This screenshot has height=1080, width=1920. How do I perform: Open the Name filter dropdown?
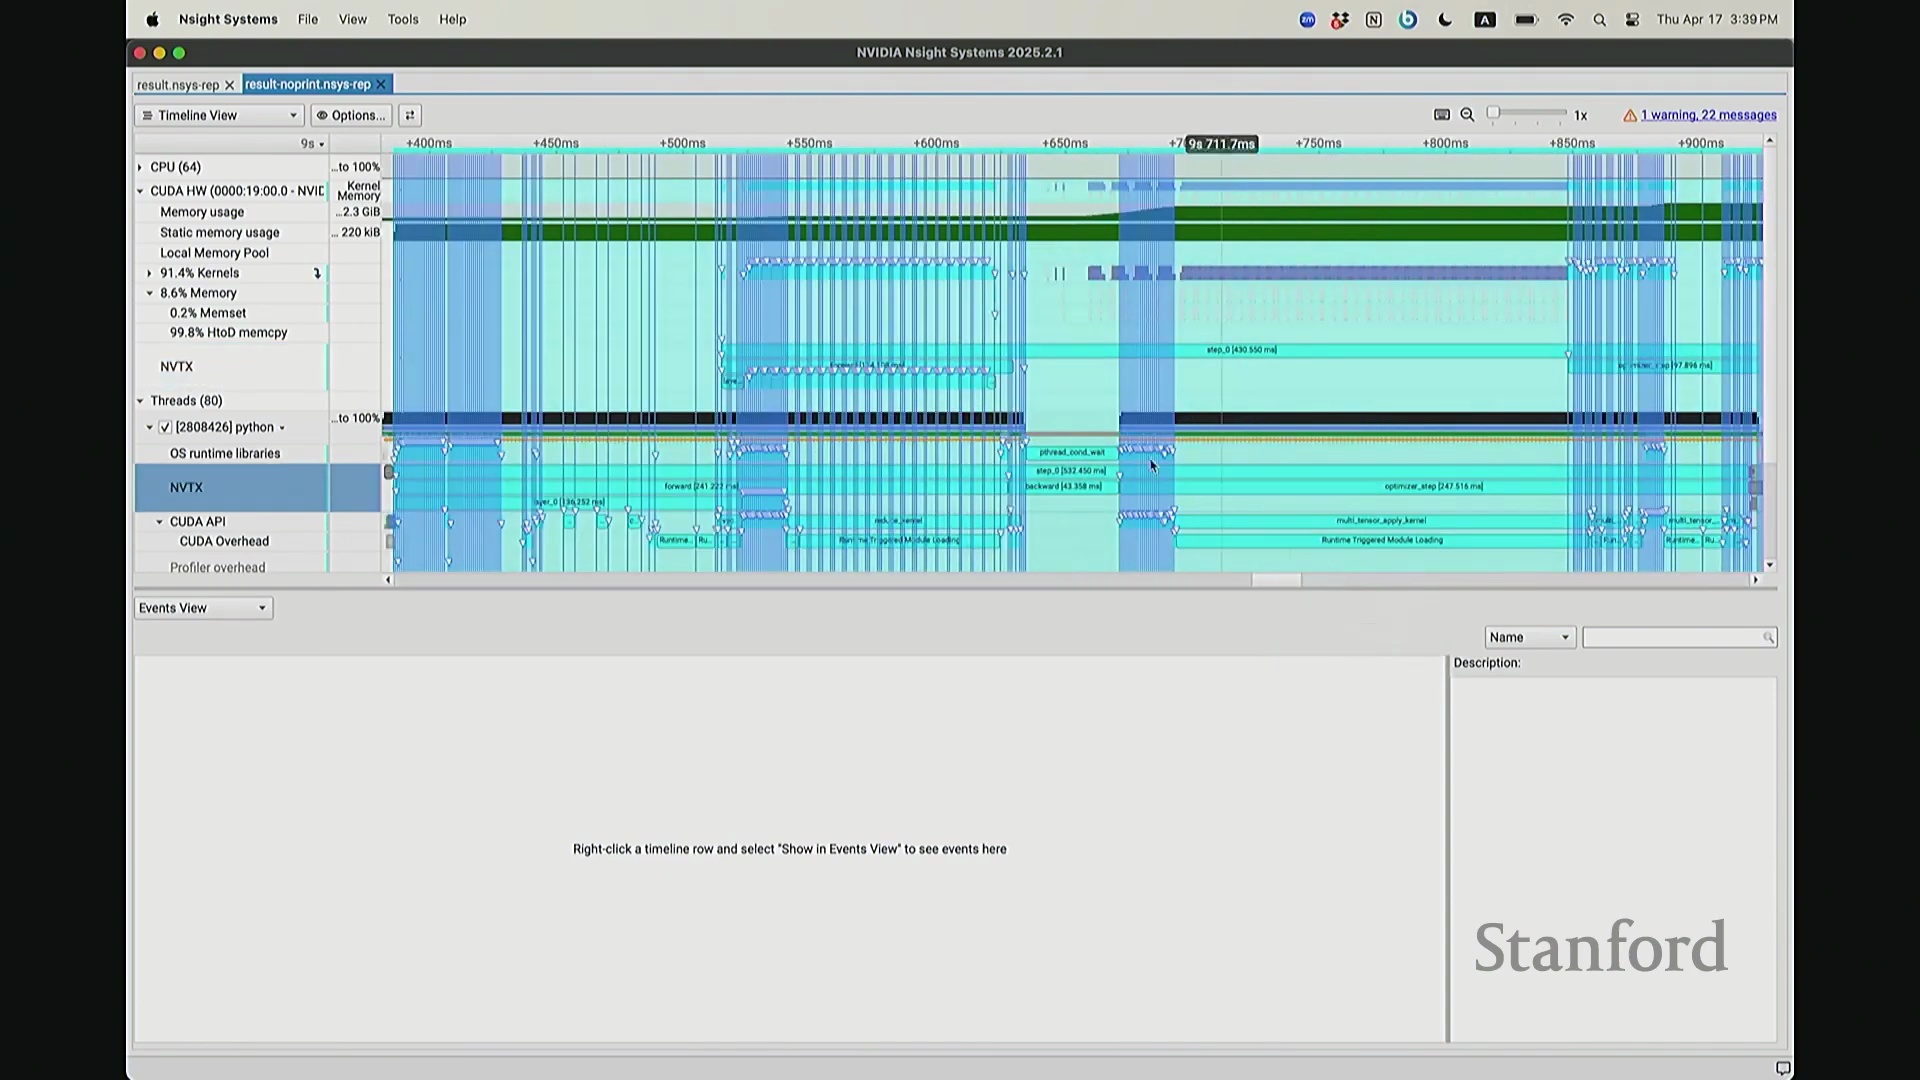1529,638
